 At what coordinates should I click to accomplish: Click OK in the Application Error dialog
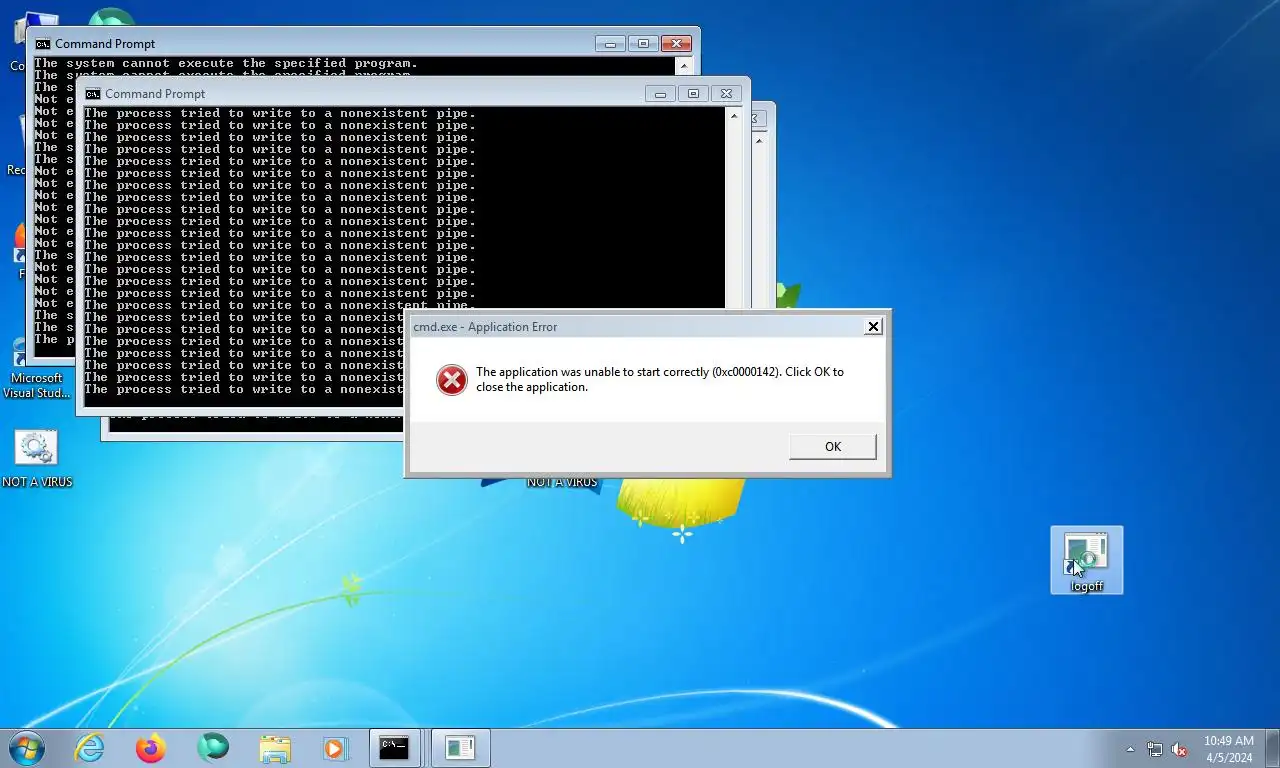click(832, 446)
